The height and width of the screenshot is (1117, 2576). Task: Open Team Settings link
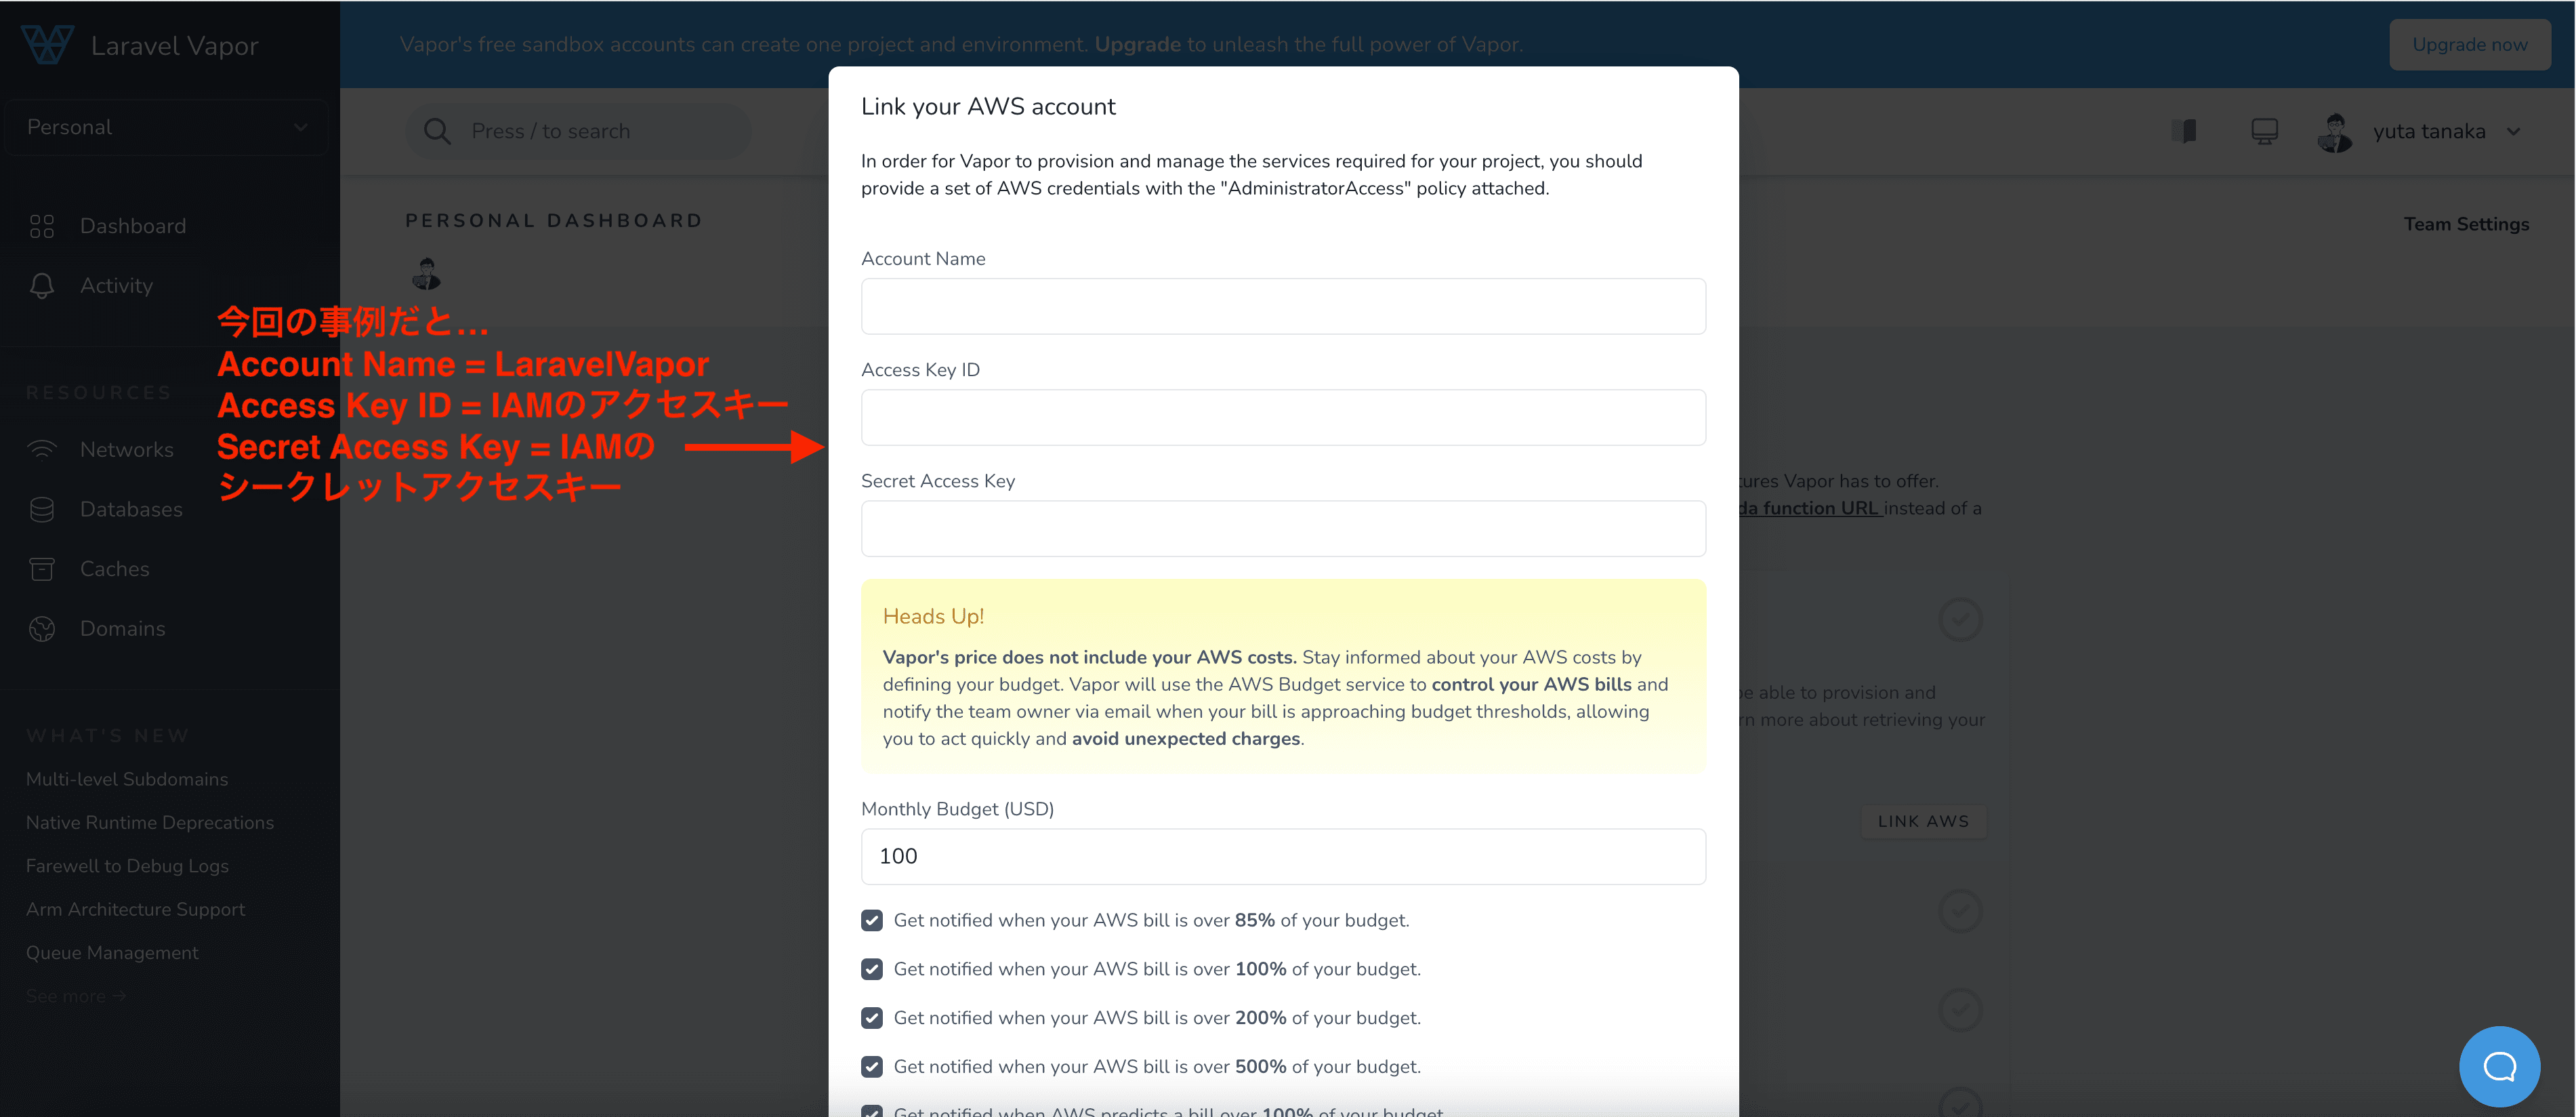point(2466,224)
